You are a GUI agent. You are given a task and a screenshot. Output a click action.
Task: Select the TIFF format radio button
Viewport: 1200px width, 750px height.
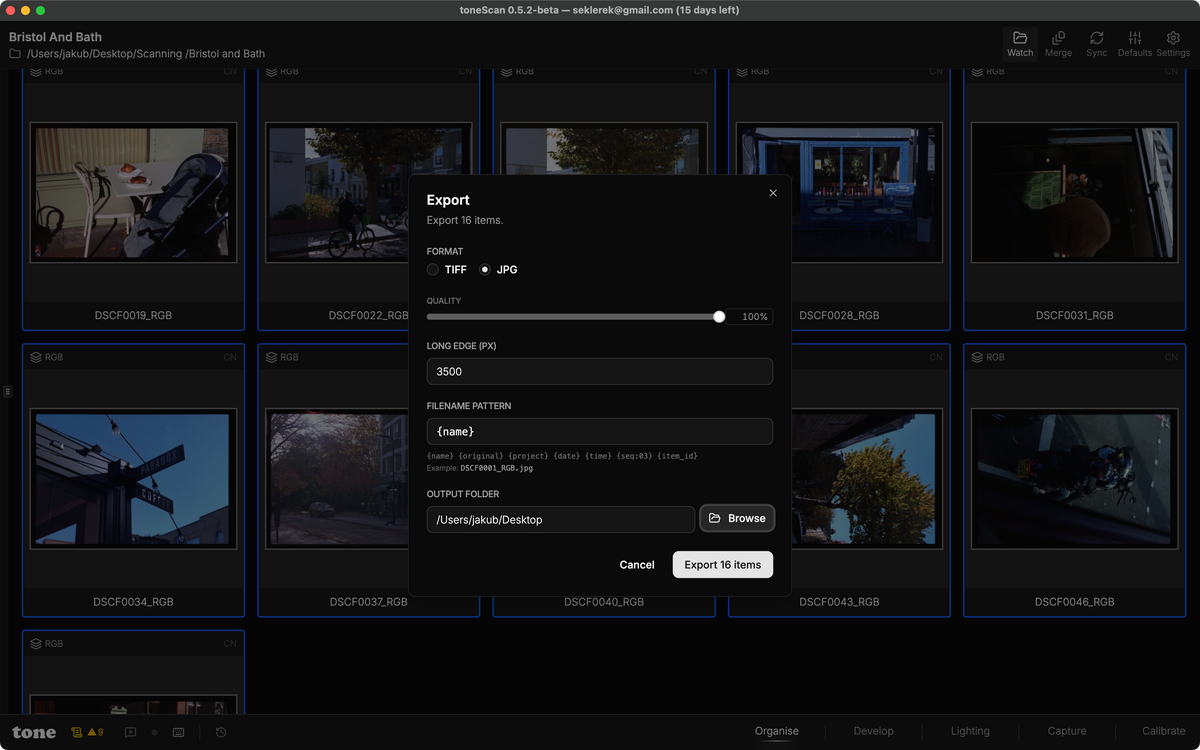[433, 270]
